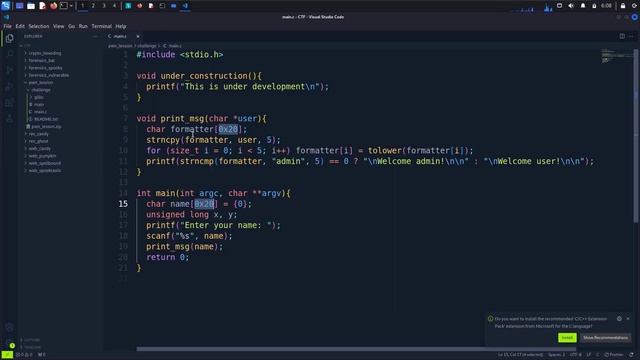Screen dimensions: 640x360
Task: Click the volume icon in system tray
Action: [571, 6]
